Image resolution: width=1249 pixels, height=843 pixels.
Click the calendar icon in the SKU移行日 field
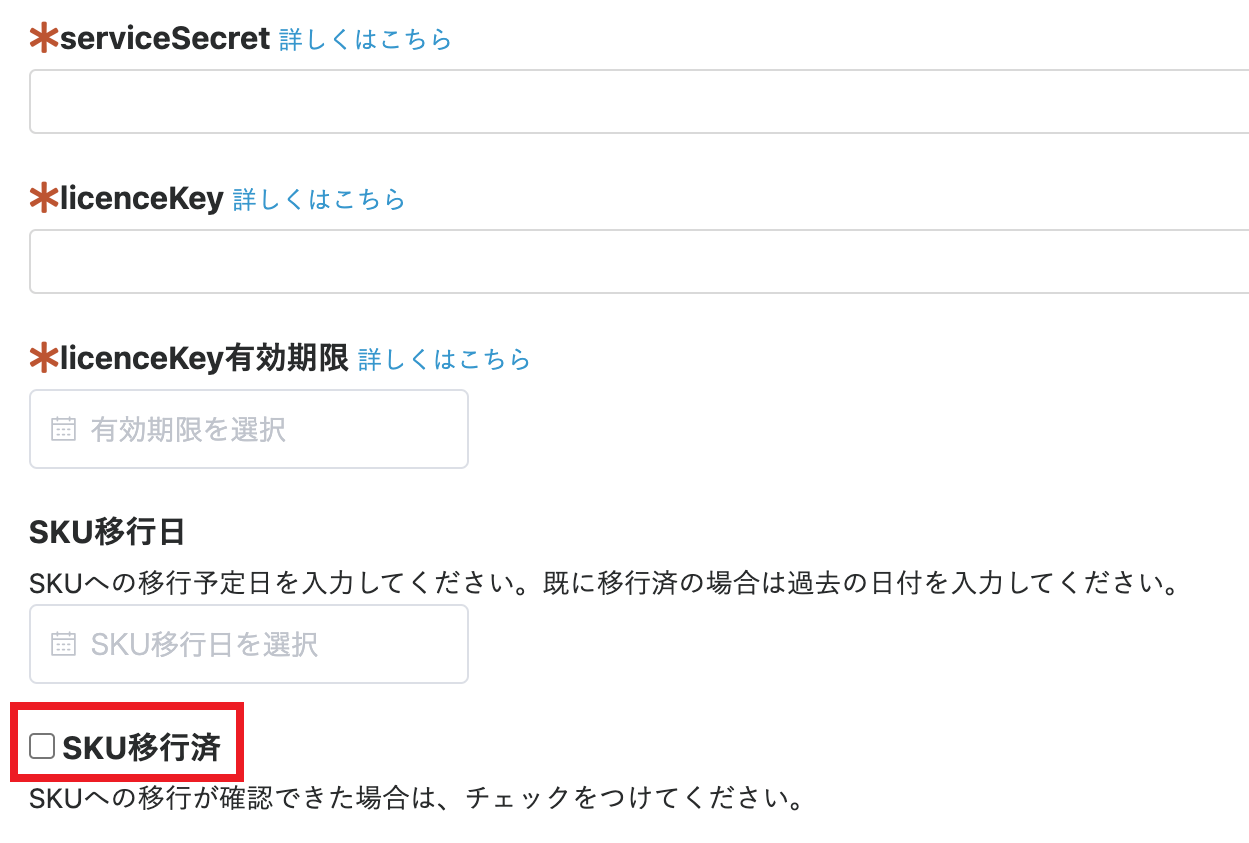[x=63, y=644]
